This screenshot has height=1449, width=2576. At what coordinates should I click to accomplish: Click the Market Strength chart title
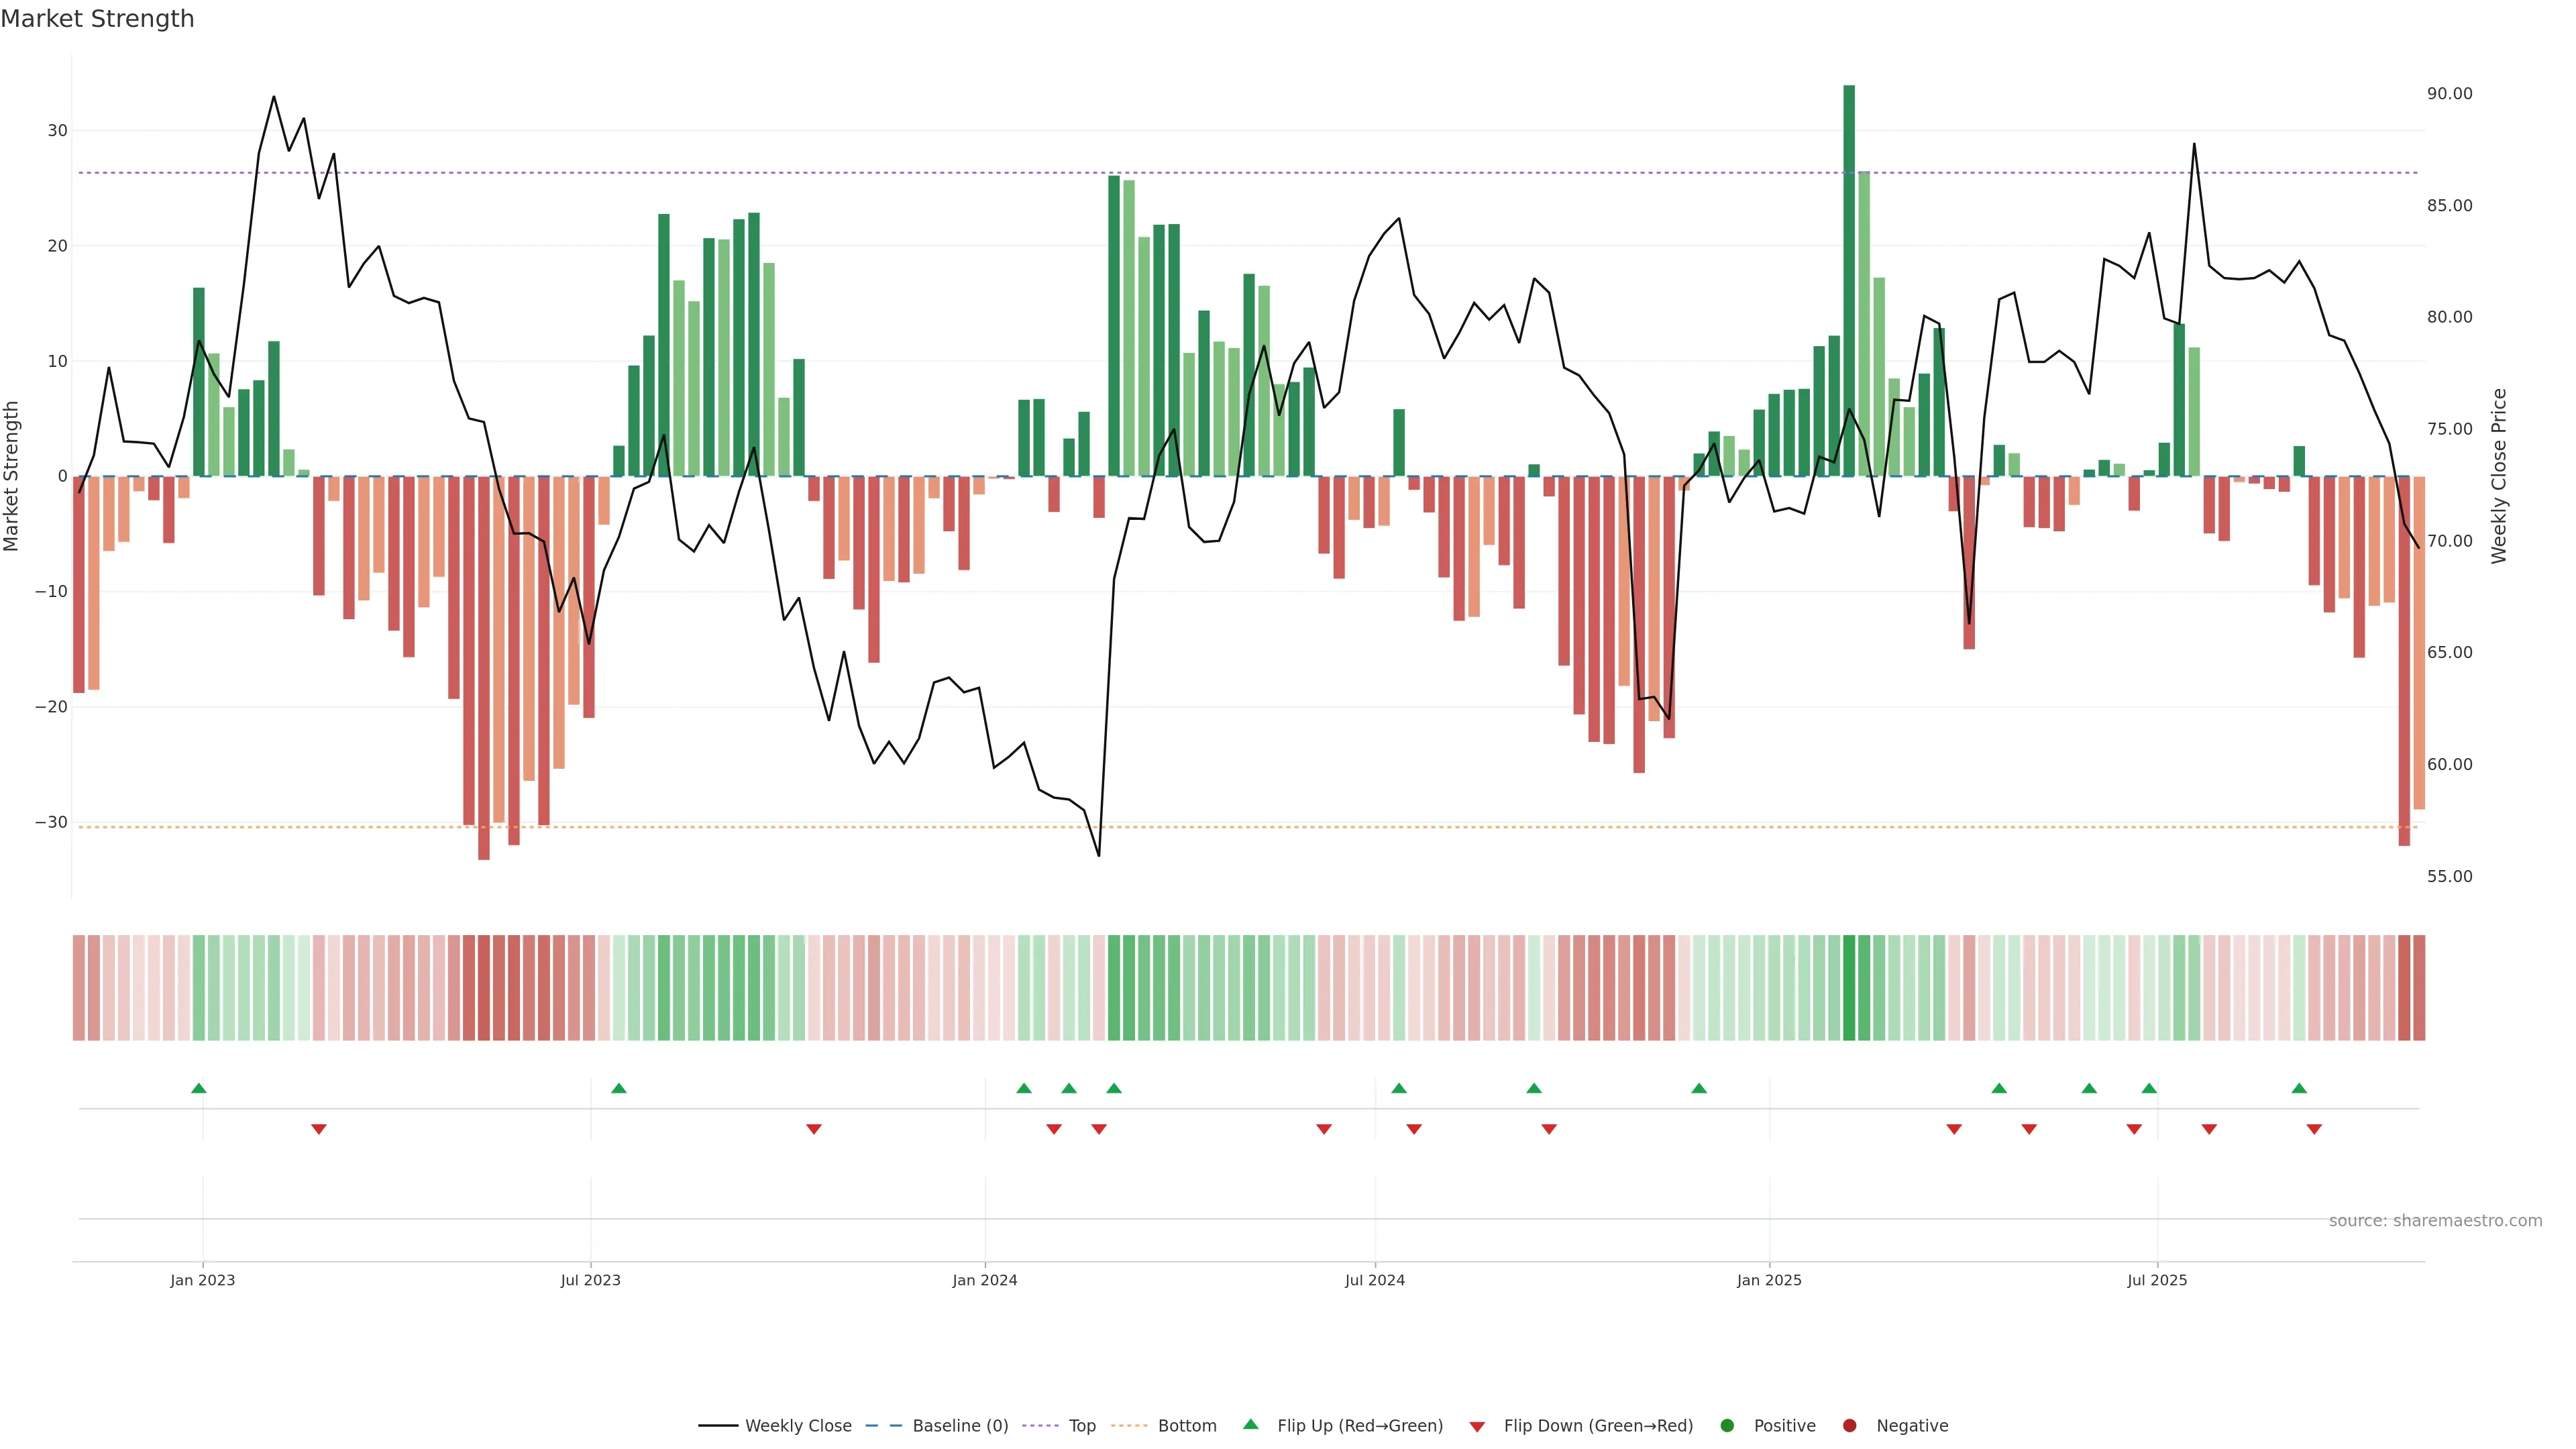(x=97, y=19)
